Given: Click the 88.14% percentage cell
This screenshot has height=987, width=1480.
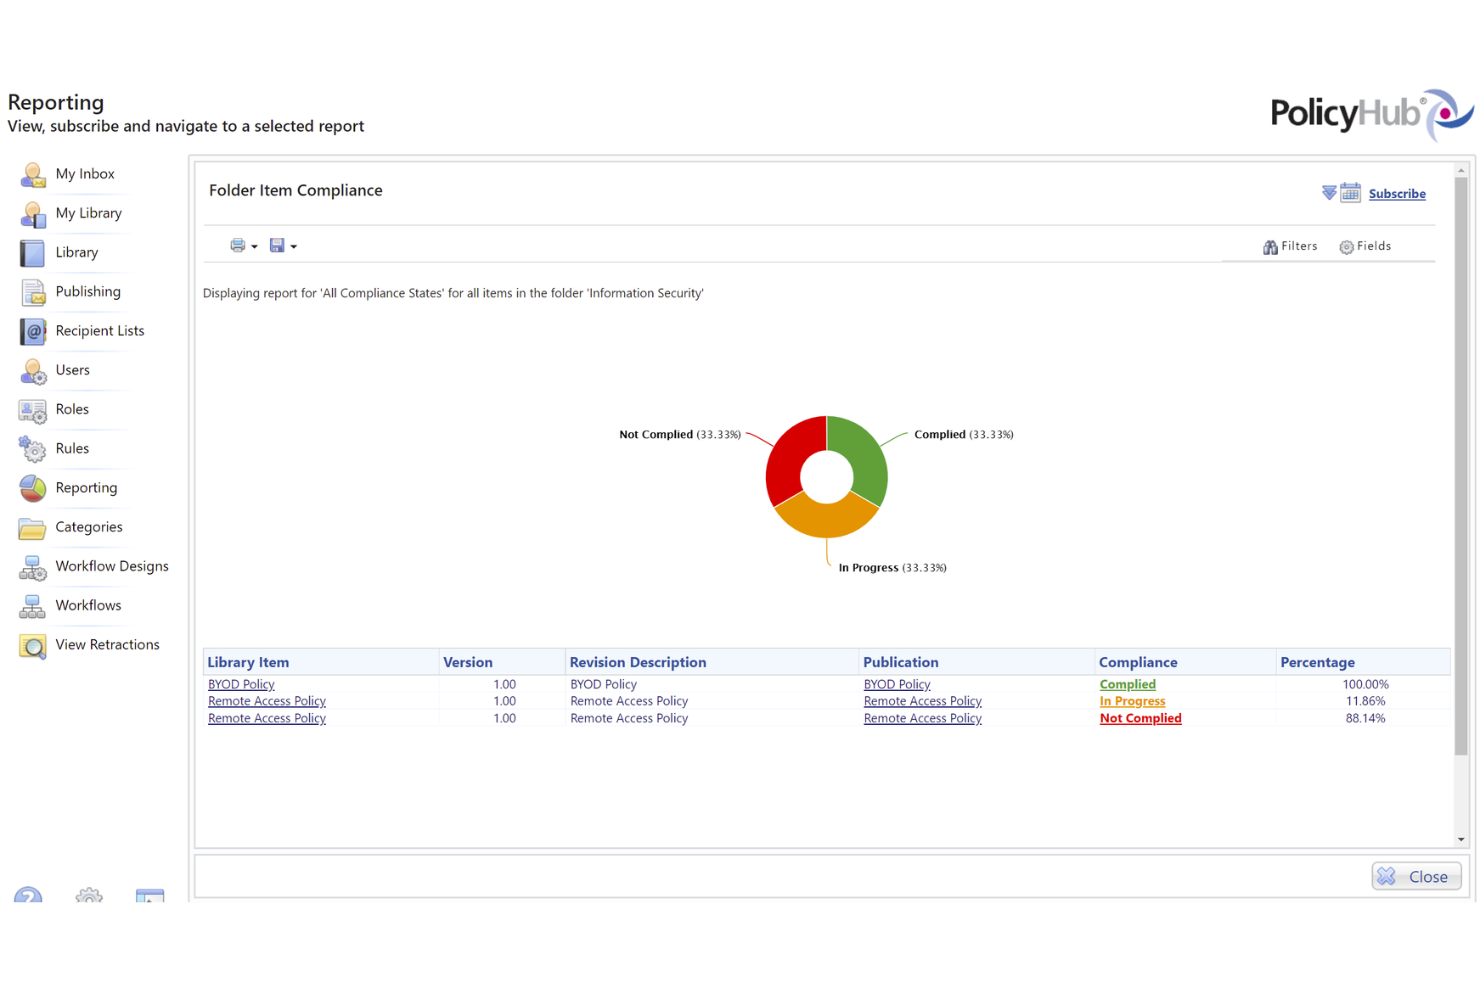Looking at the screenshot, I should coord(1365,719).
